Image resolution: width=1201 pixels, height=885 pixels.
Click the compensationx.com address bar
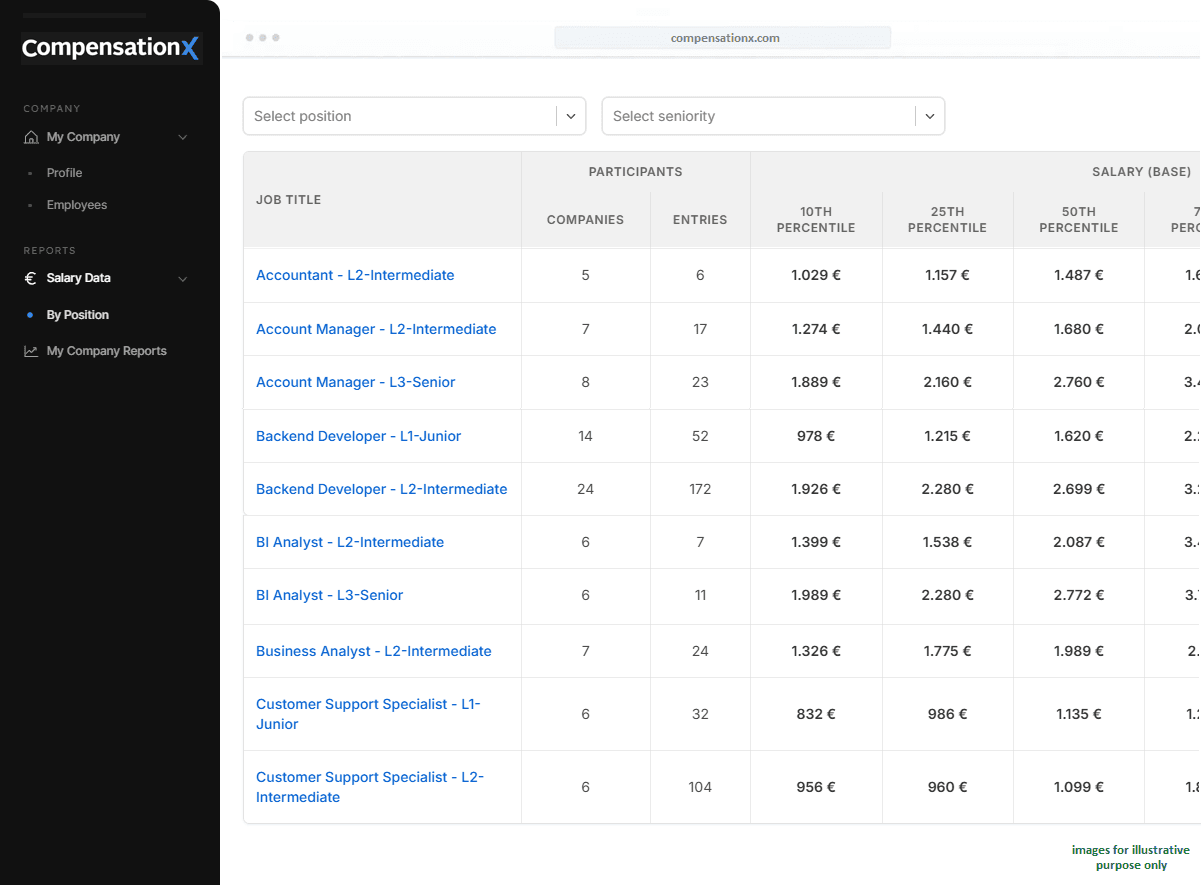[x=723, y=38]
